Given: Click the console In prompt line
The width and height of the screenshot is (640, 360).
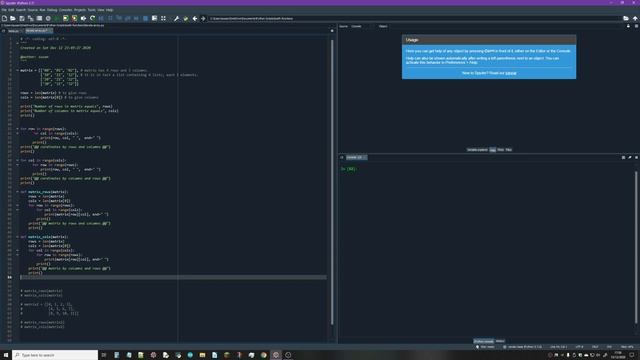Looking at the screenshot, I should pyautogui.click(x=348, y=169).
